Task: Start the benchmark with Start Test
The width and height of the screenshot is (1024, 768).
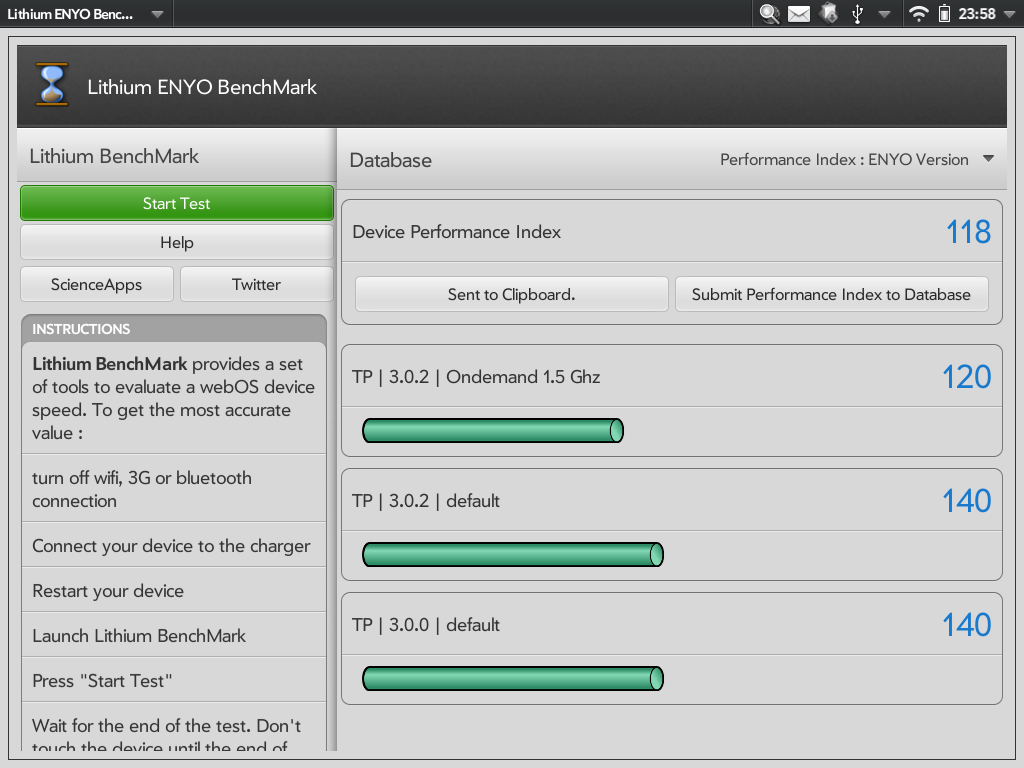Action: [177, 203]
